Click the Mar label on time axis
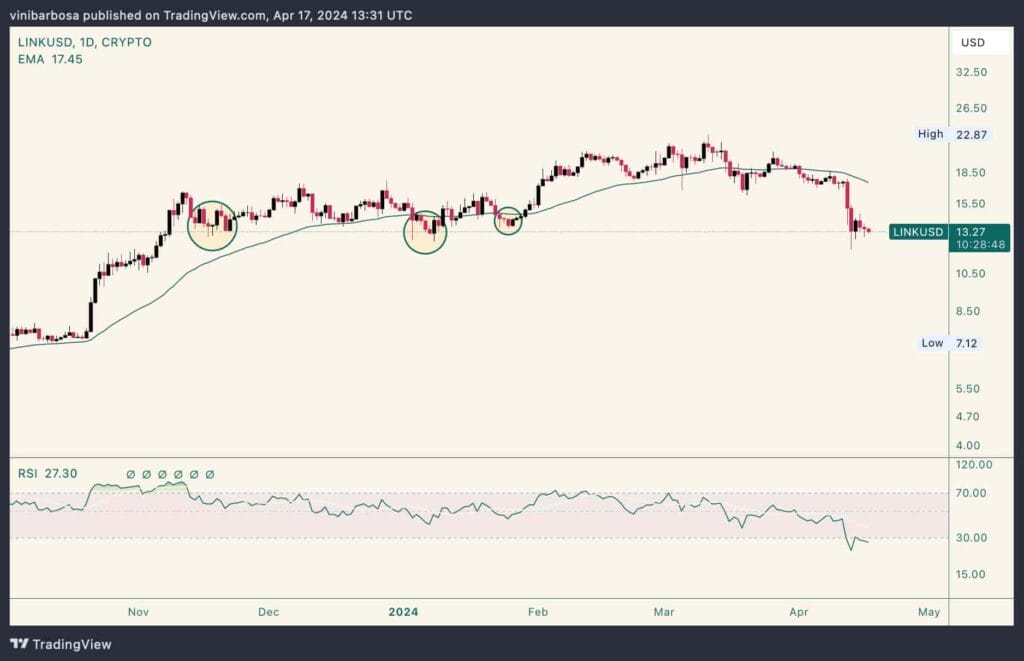Screen dimensions: 1024x661 pos(664,612)
